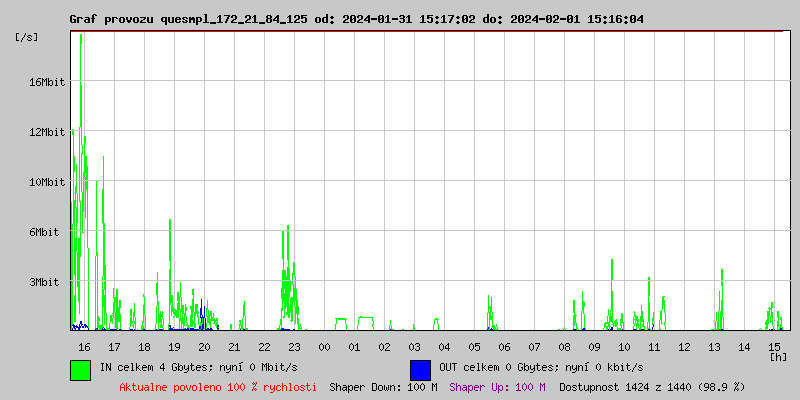Image resolution: width=800 pixels, height=400 pixels.
Task: Click the green IN legend swatch
Action: (80, 369)
